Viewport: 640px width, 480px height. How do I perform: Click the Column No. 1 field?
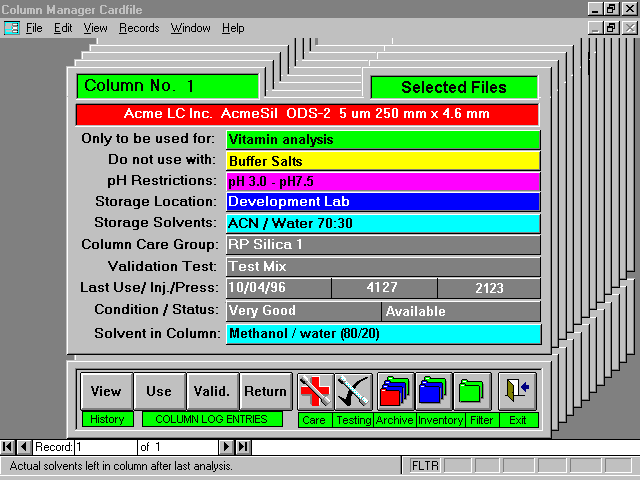click(x=168, y=86)
